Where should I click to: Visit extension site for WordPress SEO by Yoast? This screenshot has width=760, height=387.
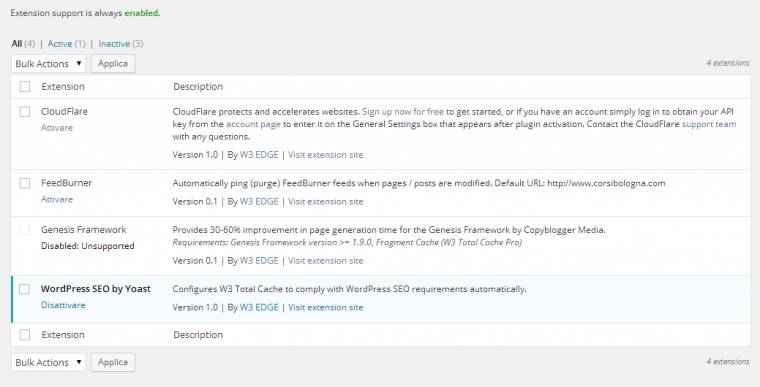[326, 307]
